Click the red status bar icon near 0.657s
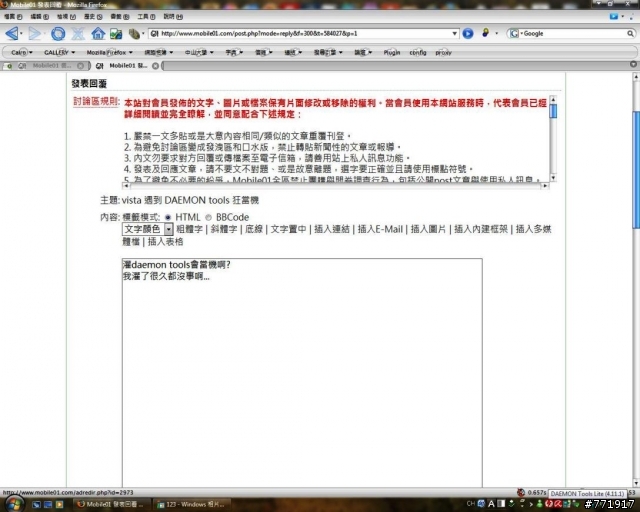 coord(520,493)
